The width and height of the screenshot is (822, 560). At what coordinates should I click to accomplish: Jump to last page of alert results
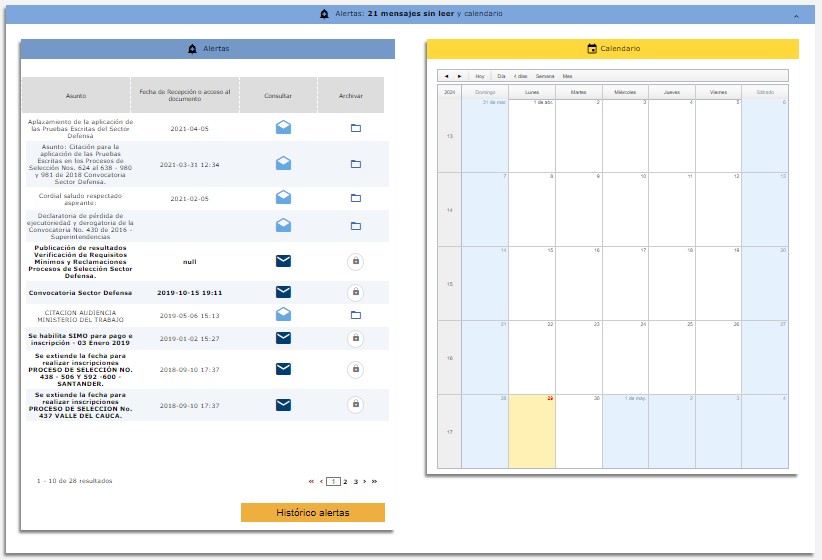[x=374, y=481]
